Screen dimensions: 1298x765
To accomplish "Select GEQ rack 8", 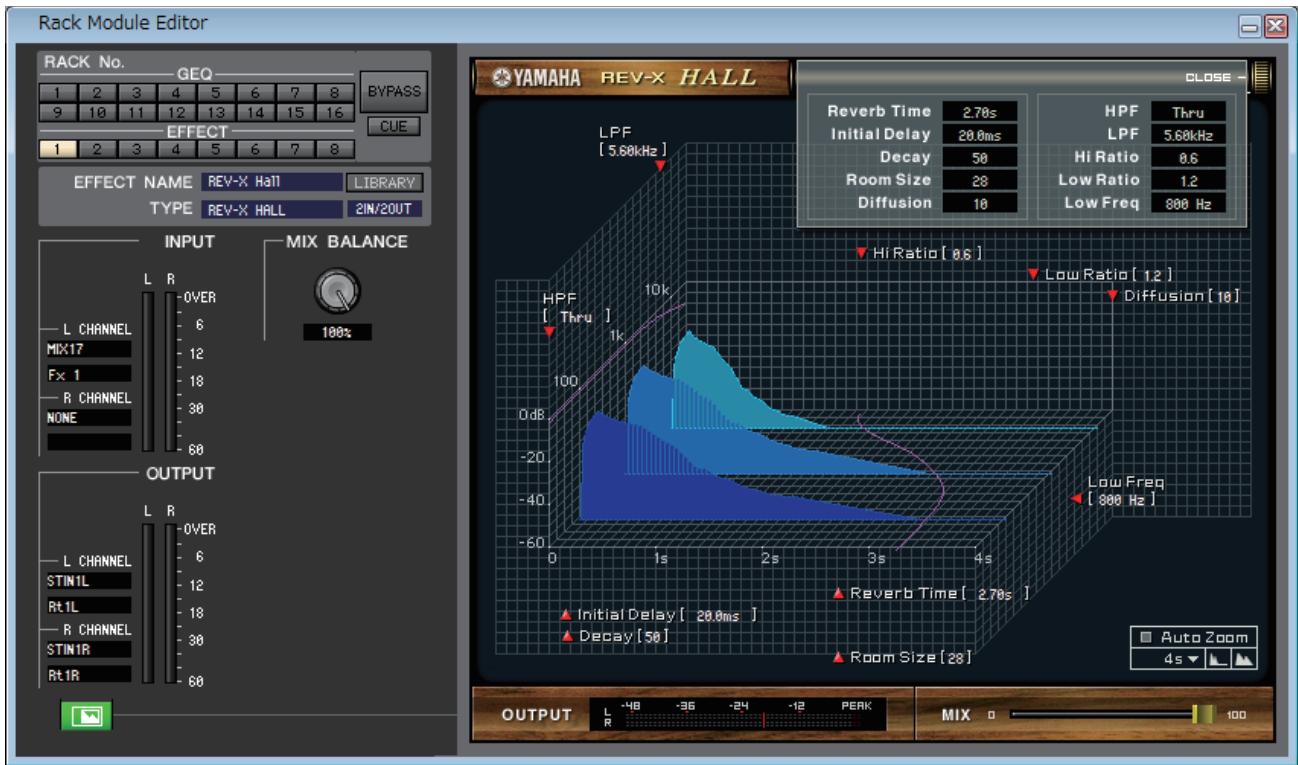I will pos(335,92).
